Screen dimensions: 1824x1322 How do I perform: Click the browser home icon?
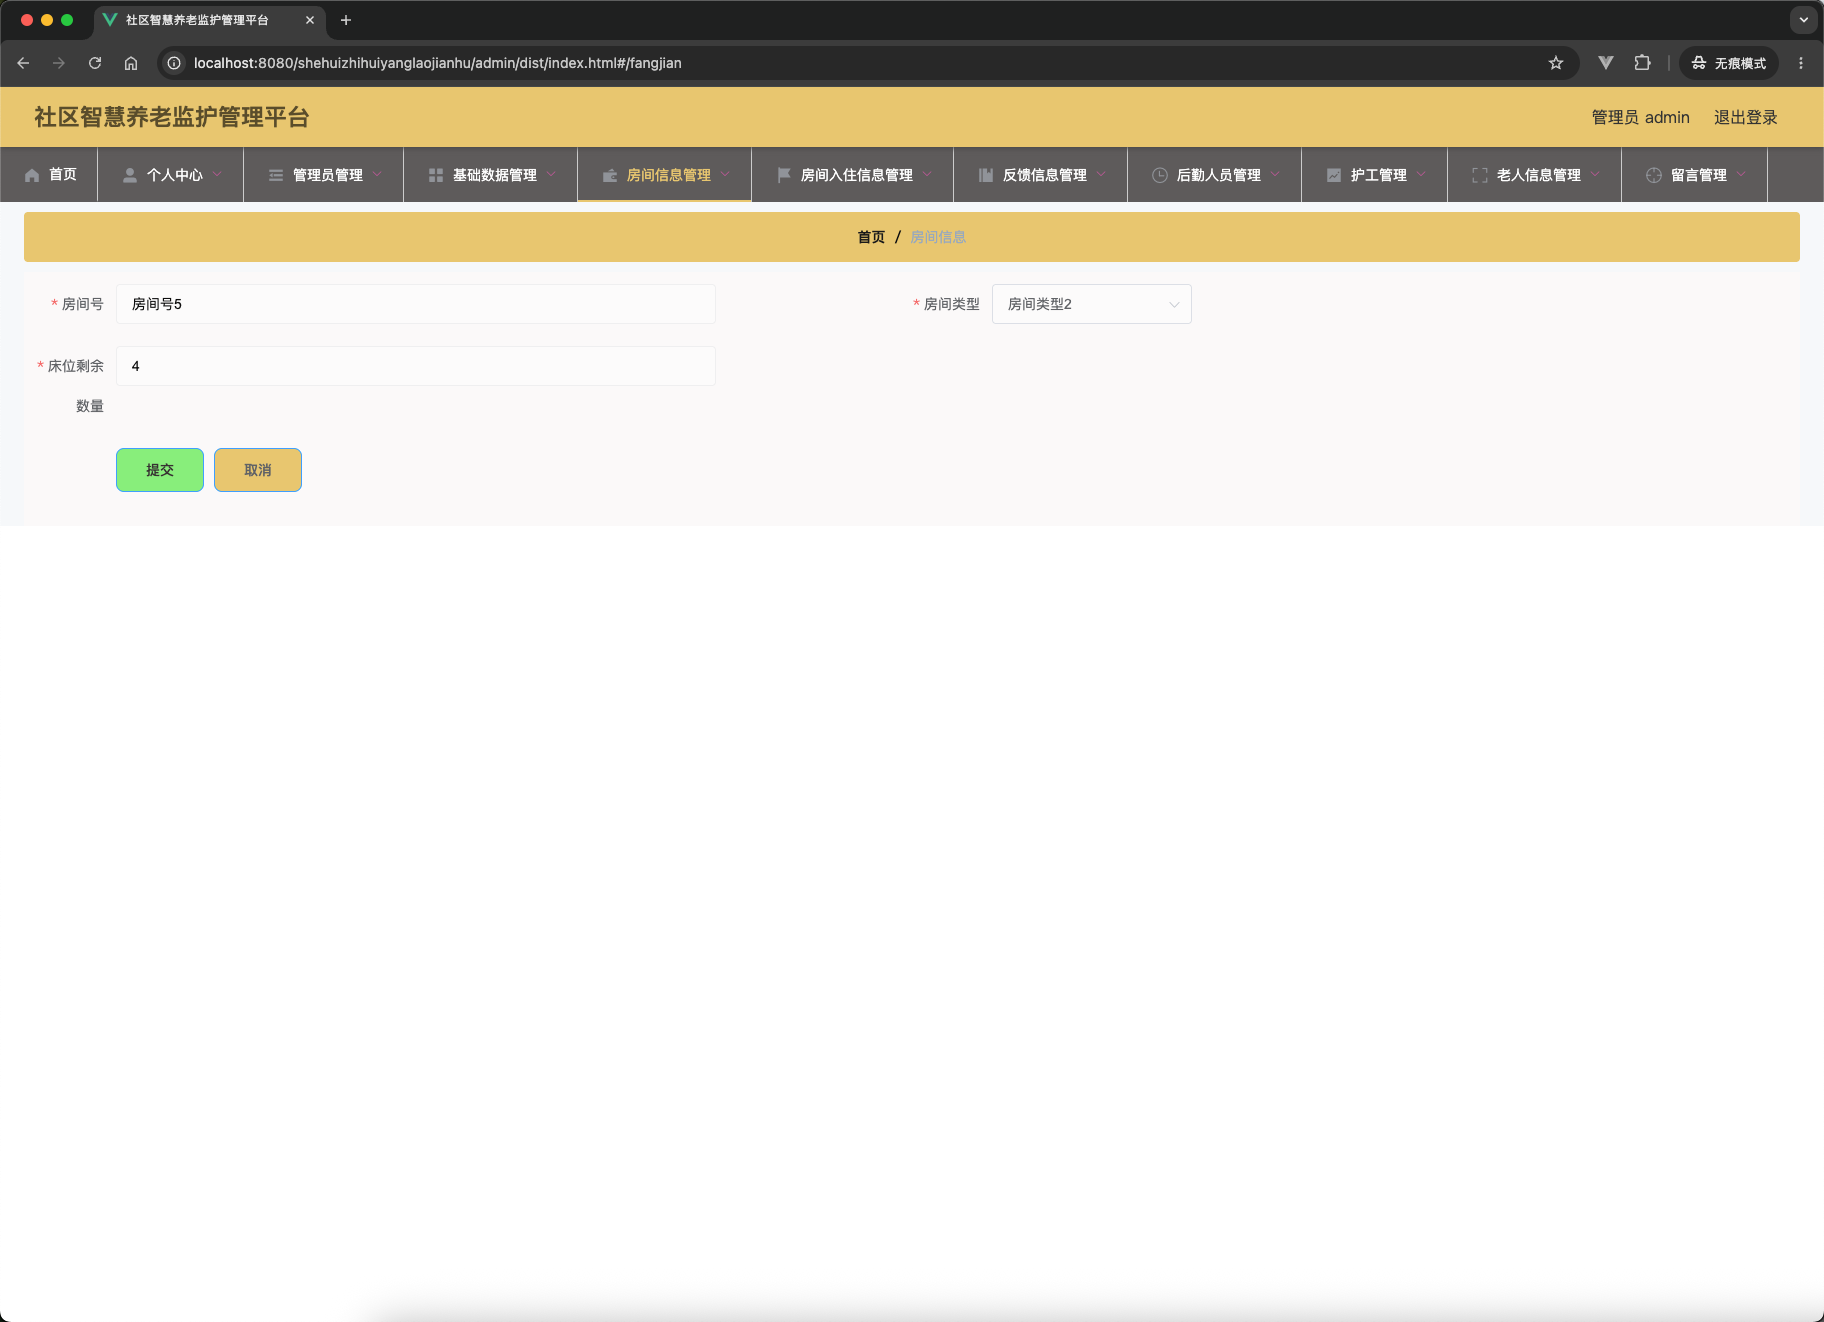pos(131,63)
